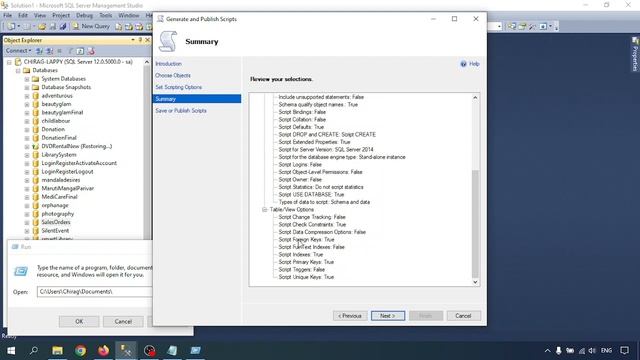Click Disconnect icon in Object Explorer
640x360 pixels.
point(49,51)
